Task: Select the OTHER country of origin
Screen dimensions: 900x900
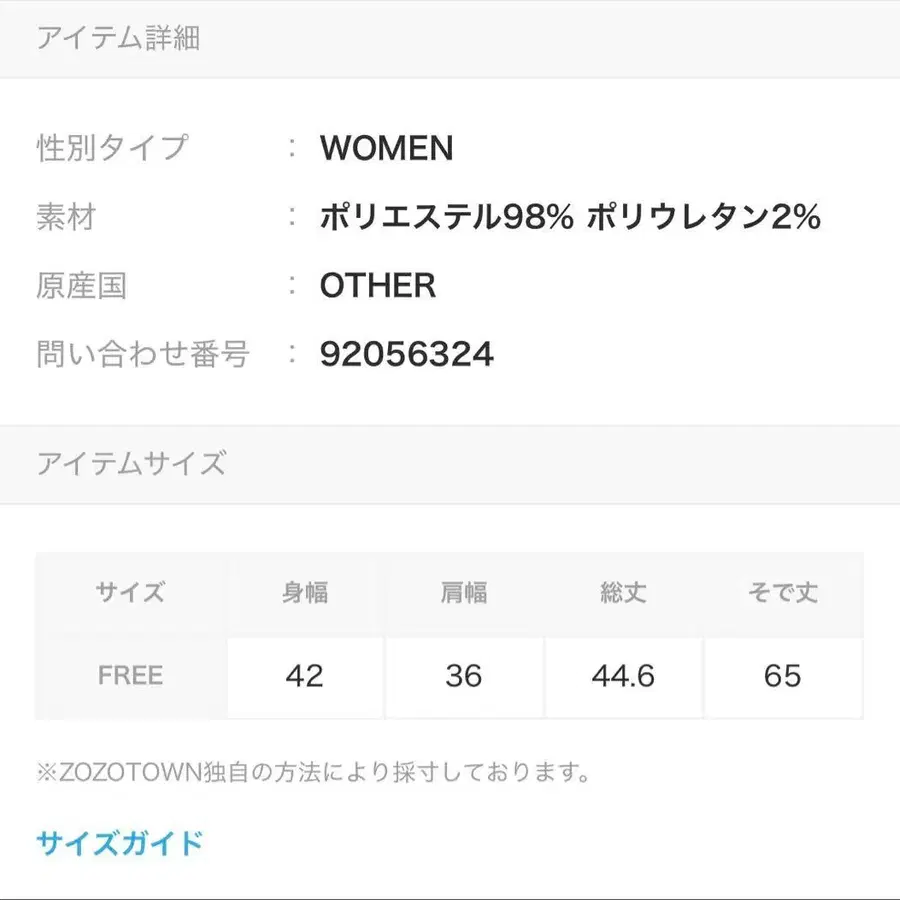Action: [x=377, y=287]
